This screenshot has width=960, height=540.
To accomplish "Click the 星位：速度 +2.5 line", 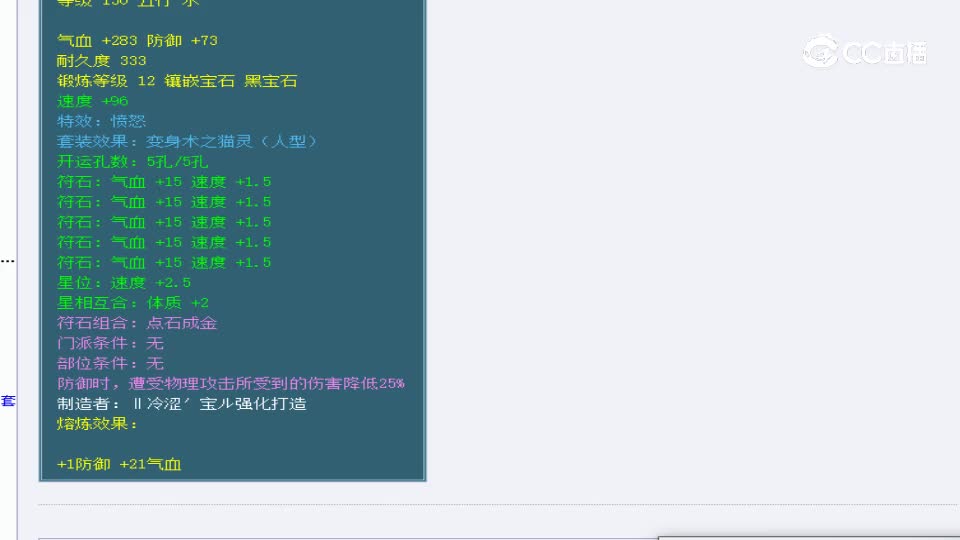I will (x=124, y=283).
